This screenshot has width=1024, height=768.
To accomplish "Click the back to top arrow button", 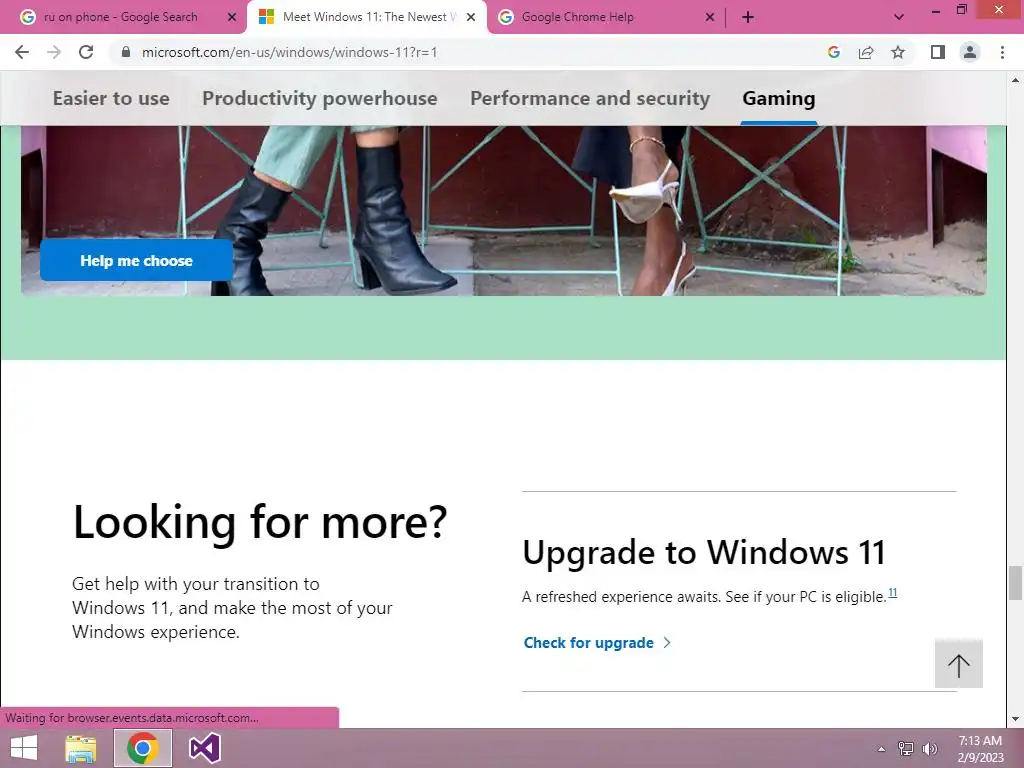I will pyautogui.click(x=959, y=664).
